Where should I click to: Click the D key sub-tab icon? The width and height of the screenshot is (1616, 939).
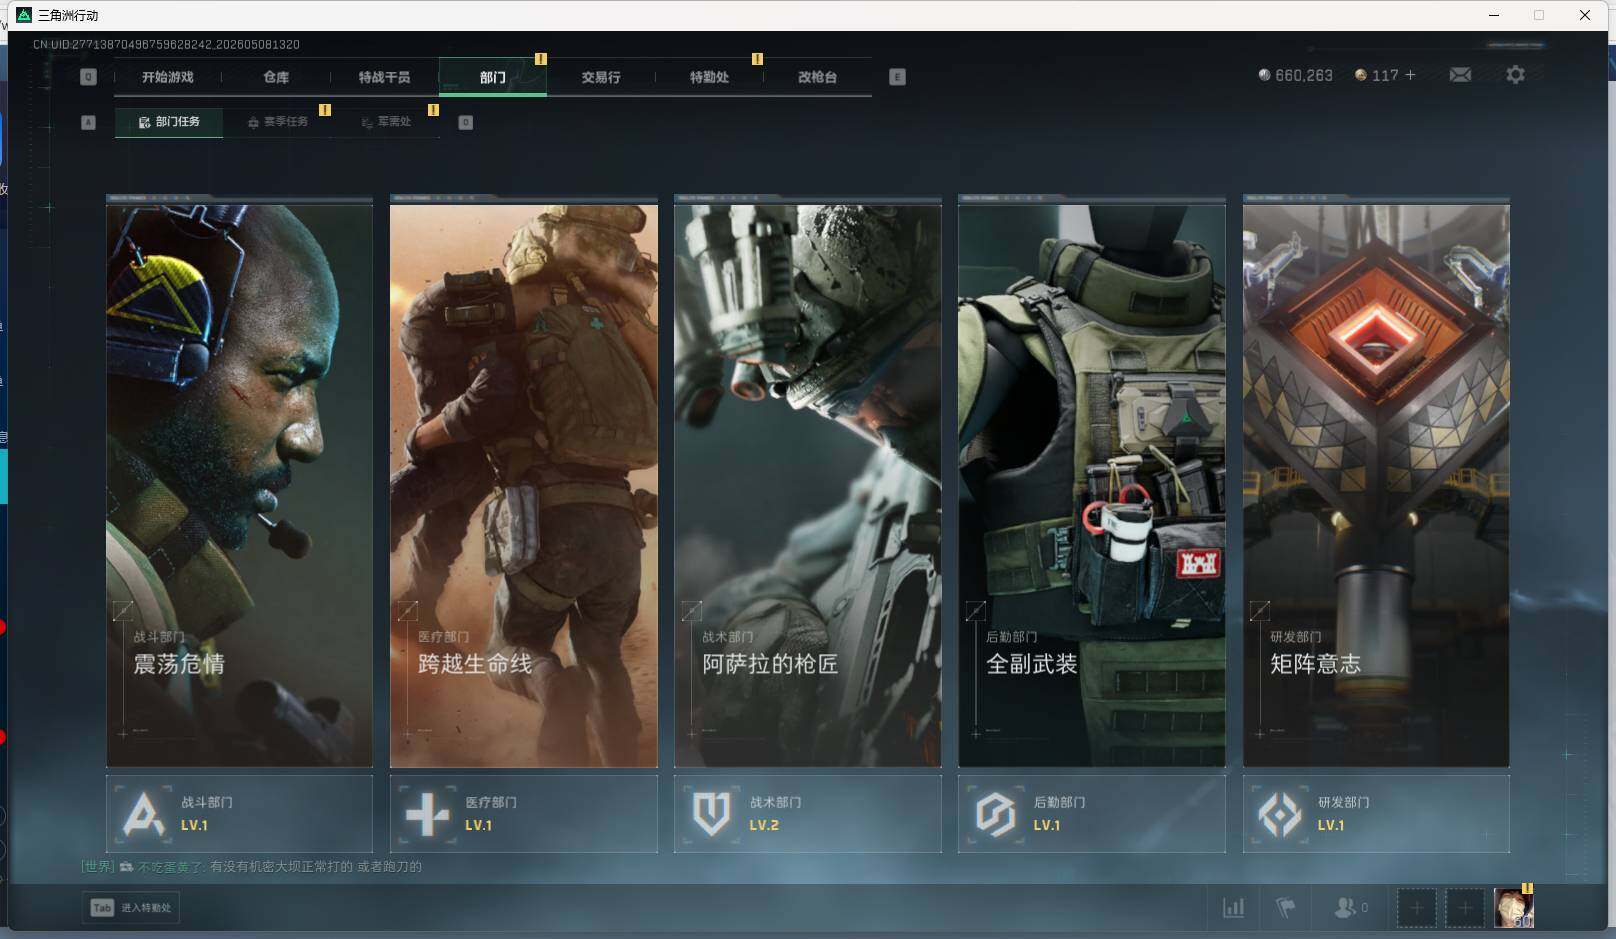click(x=465, y=122)
